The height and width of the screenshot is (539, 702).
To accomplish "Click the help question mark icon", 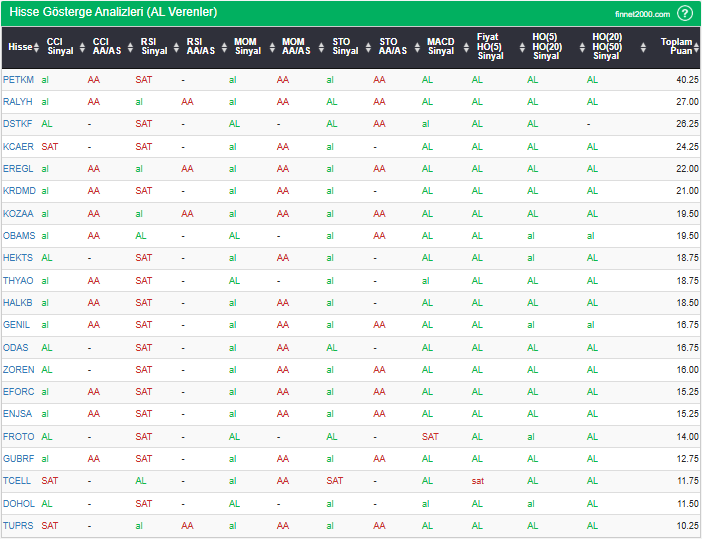I will click(684, 13).
